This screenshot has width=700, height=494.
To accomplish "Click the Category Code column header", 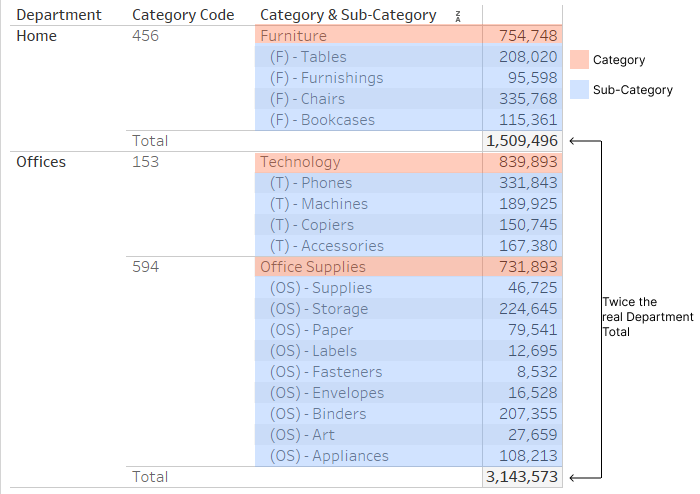I will point(183,15).
